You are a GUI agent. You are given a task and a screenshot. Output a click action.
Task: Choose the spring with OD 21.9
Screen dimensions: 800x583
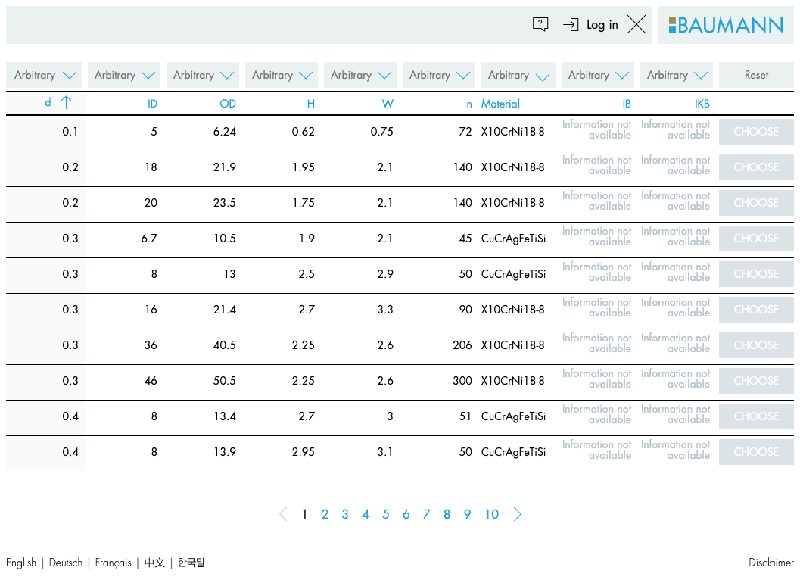click(x=756, y=167)
